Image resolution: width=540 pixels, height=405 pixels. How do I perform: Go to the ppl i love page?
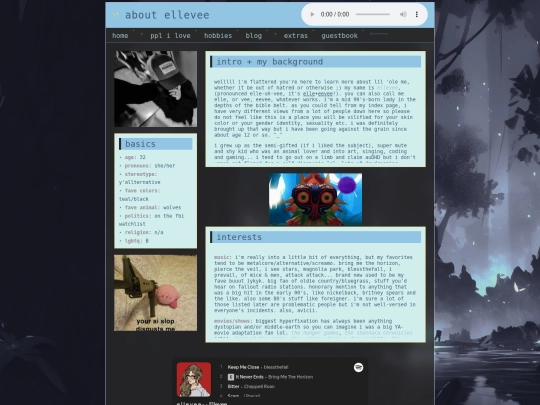coord(170,35)
